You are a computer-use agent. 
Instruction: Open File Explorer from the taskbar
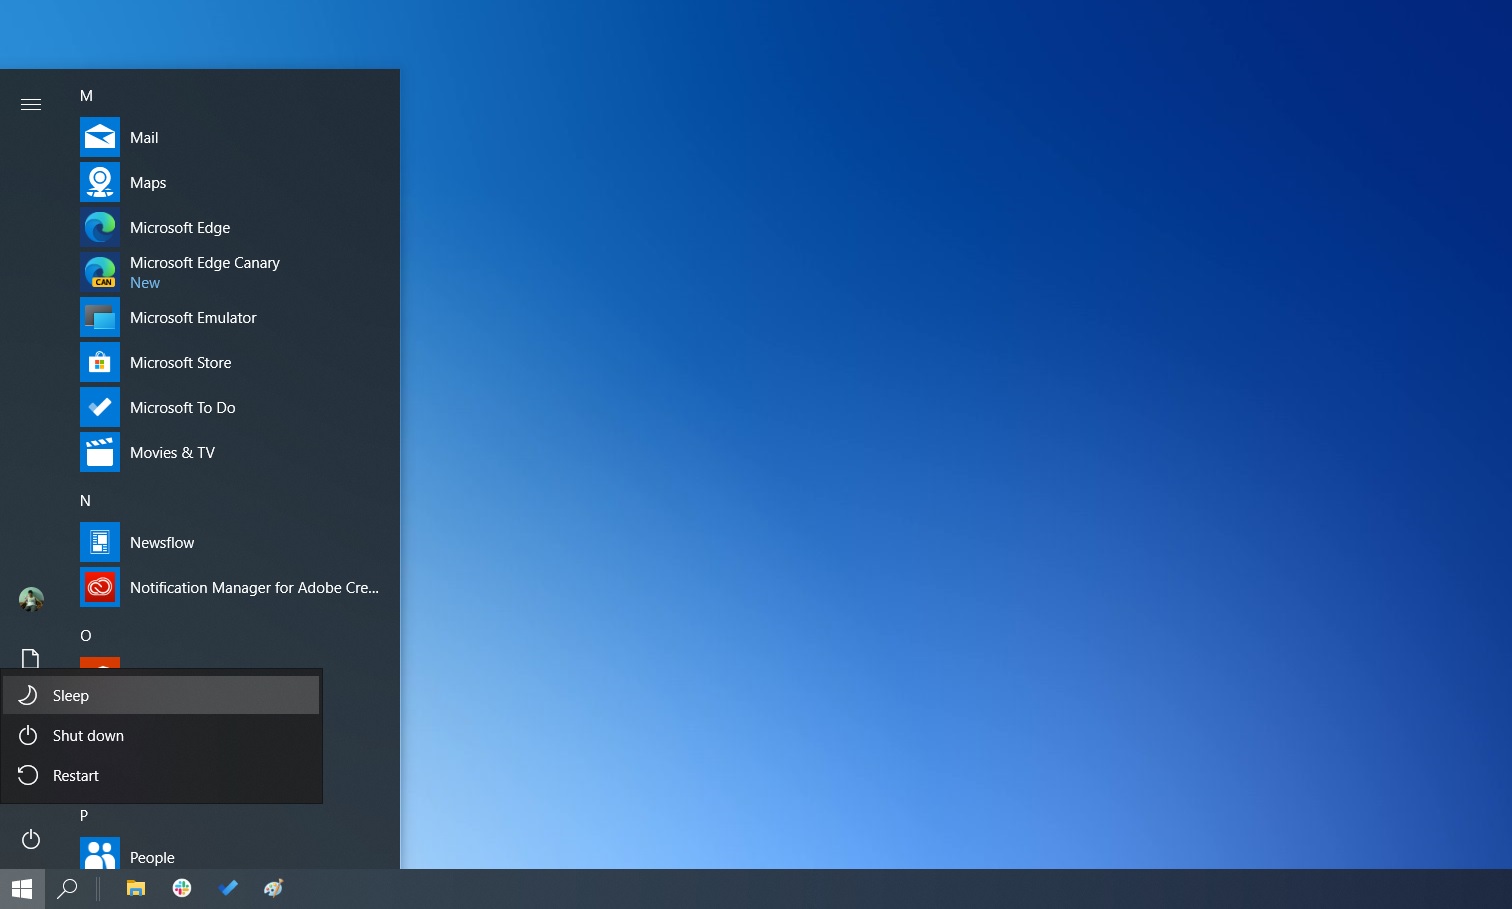click(x=136, y=888)
